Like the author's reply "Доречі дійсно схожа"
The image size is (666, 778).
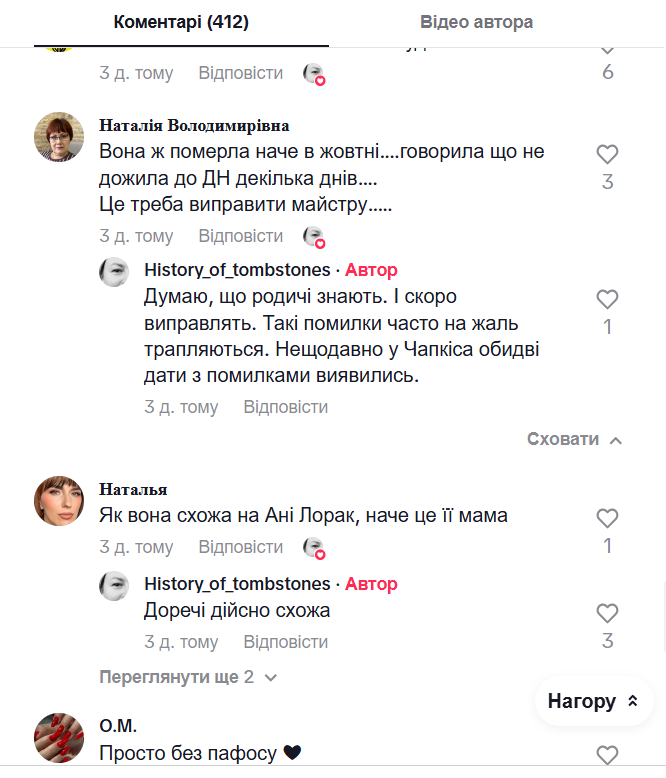[607, 613]
